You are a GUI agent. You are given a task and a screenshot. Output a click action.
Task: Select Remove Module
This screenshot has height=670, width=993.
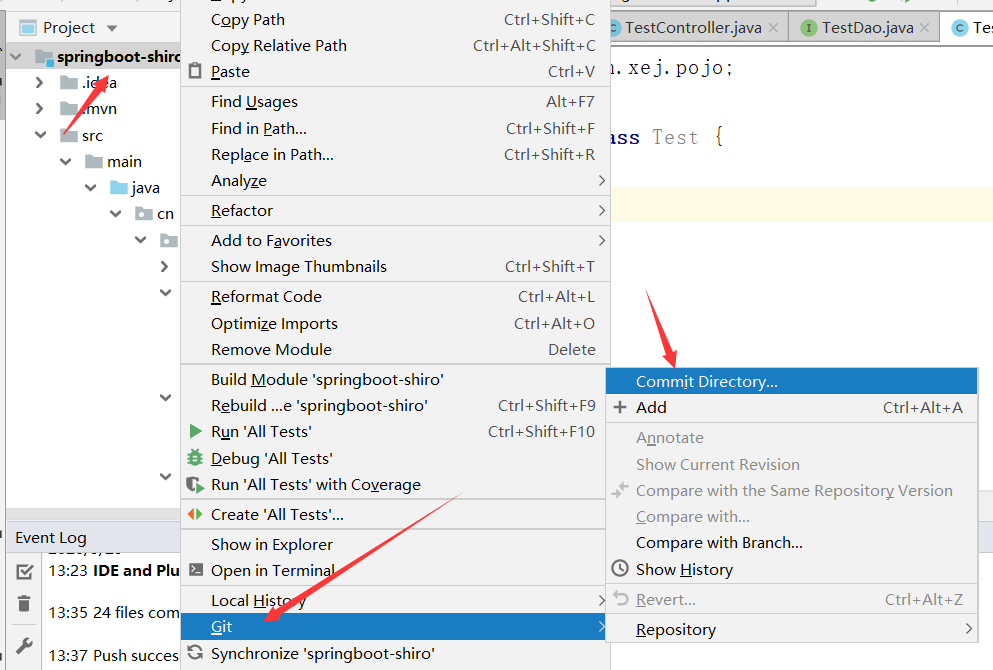click(395, 350)
